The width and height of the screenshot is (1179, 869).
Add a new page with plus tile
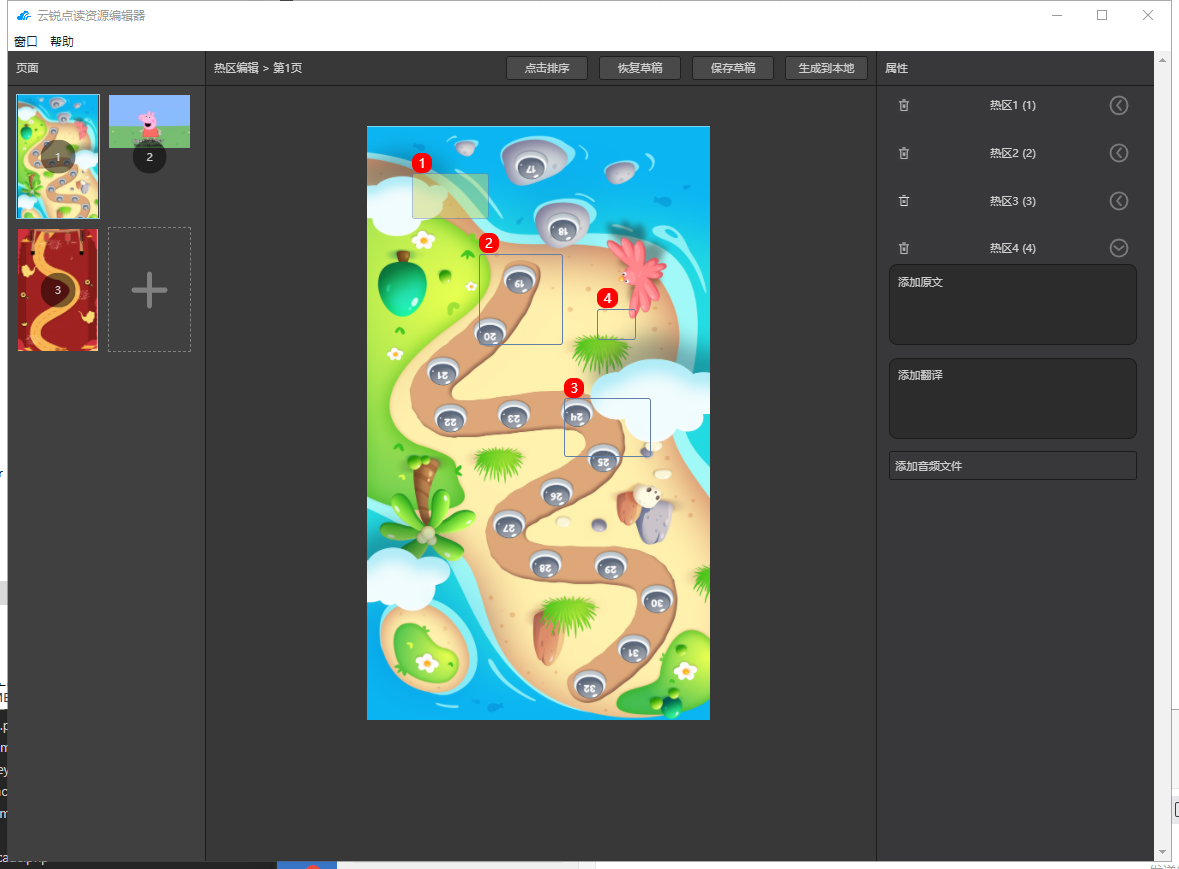tap(149, 290)
